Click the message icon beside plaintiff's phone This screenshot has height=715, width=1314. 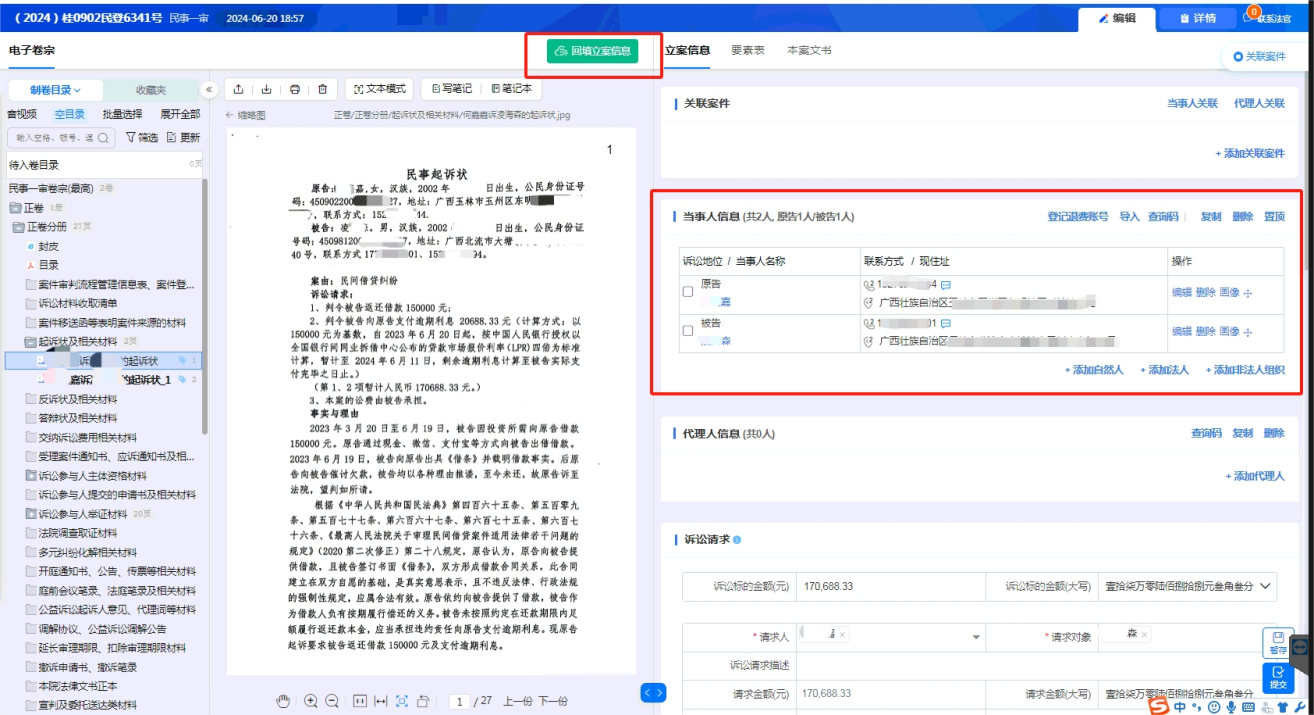946,285
